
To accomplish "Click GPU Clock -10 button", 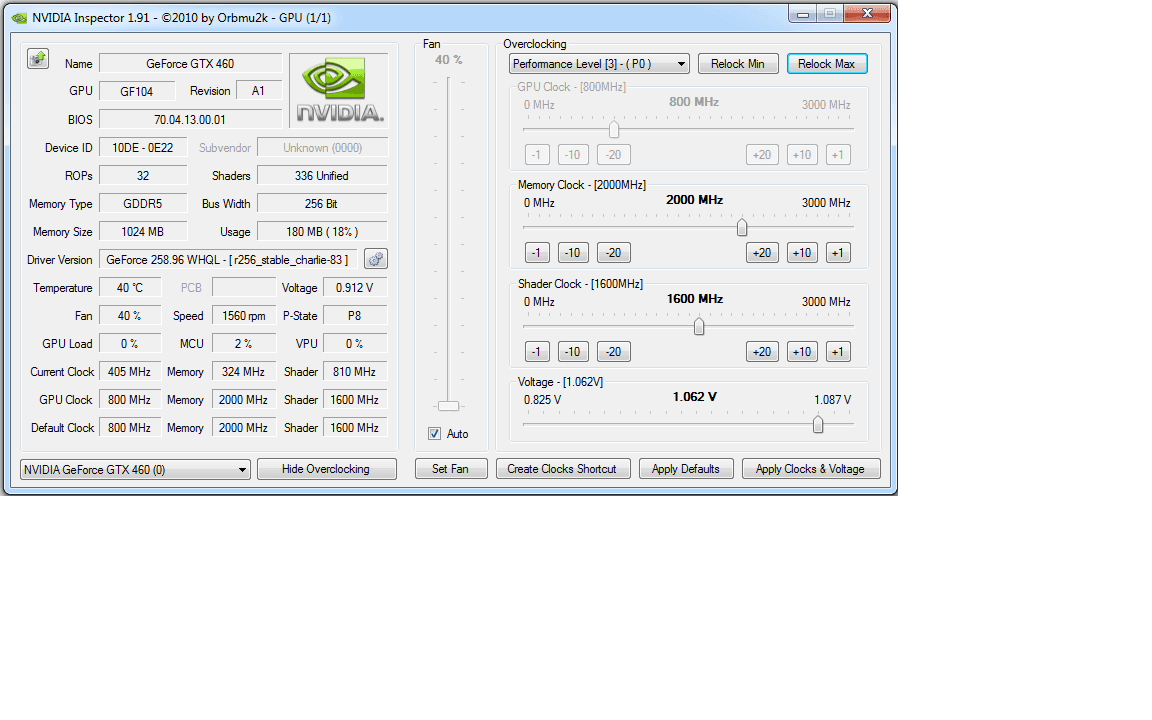I will [x=572, y=155].
